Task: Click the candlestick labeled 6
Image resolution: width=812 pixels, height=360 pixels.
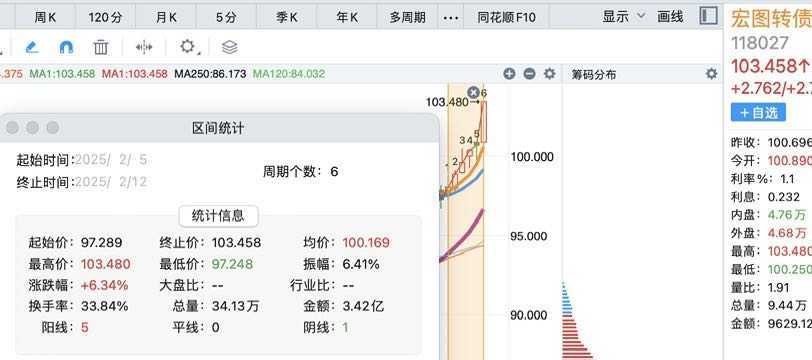Action: 484,122
